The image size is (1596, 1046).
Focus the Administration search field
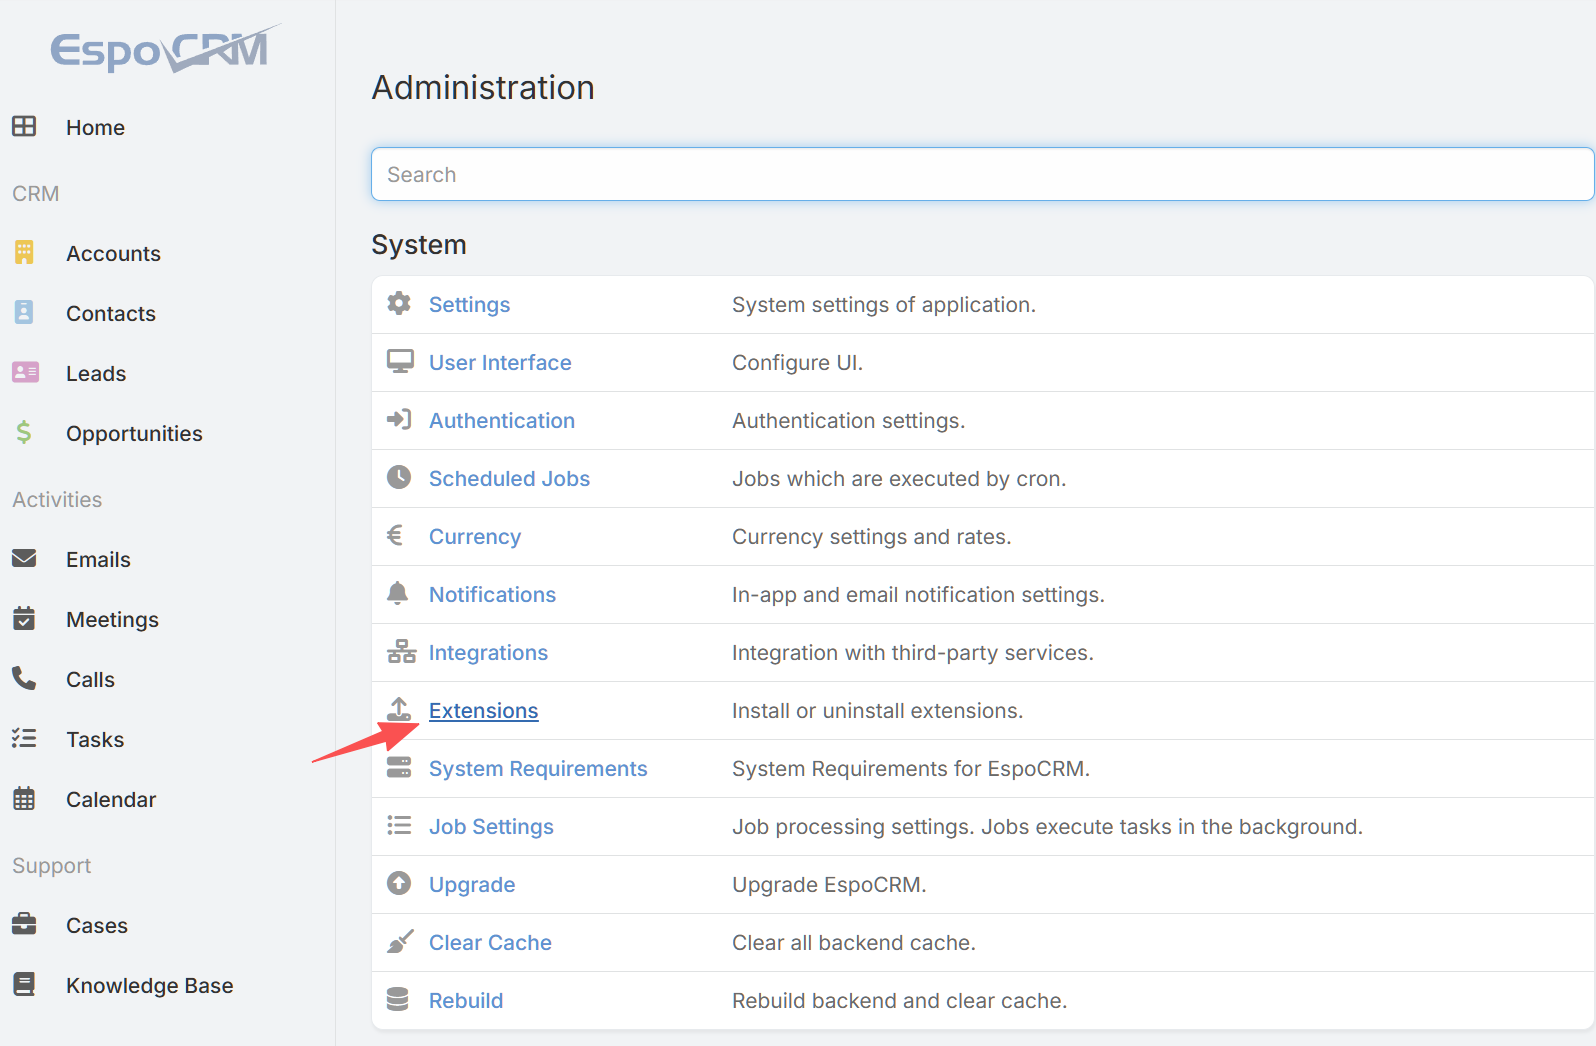click(x=982, y=174)
